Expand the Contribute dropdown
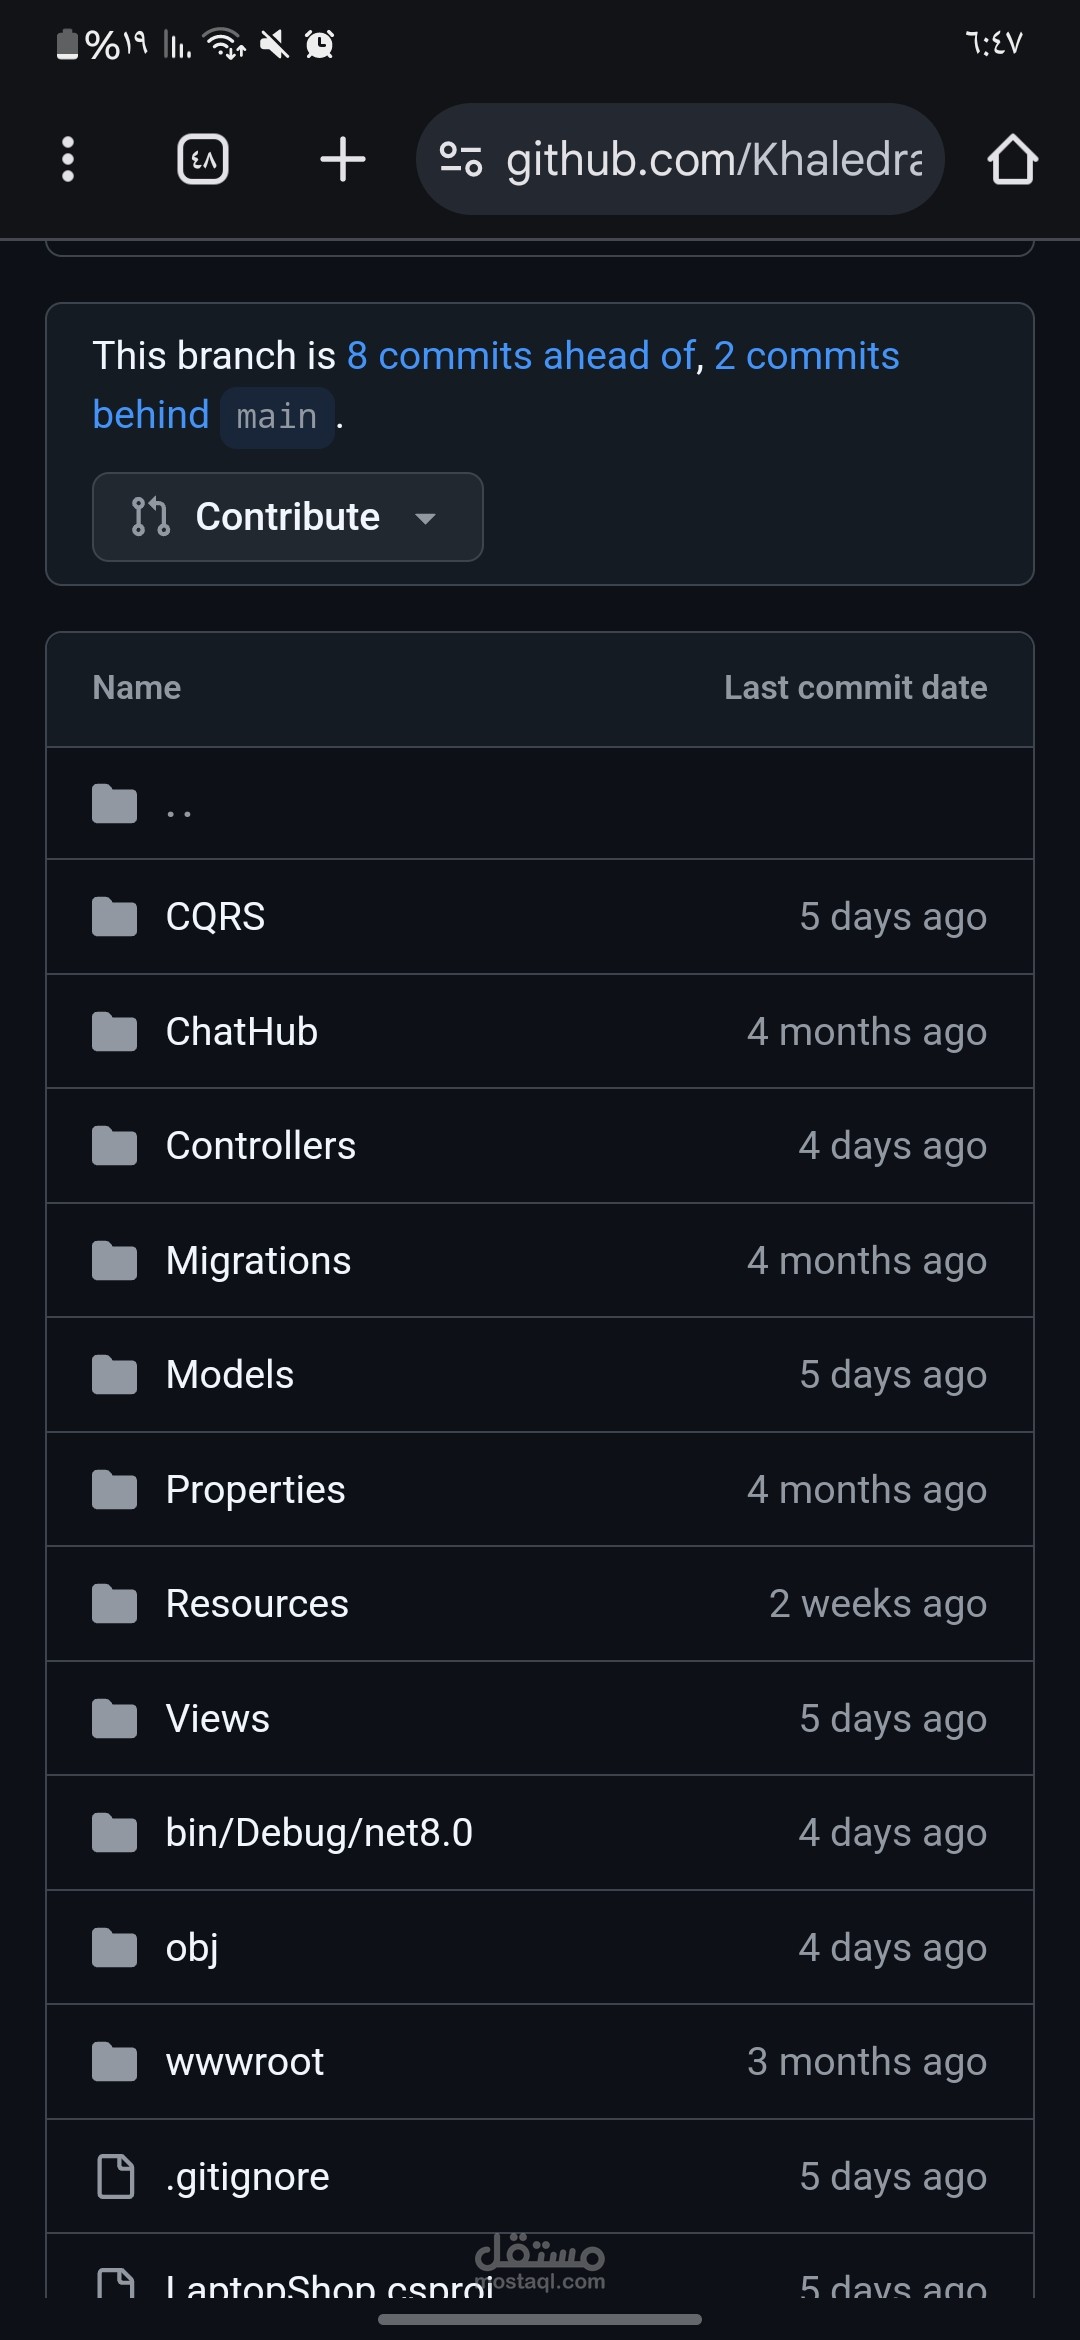The width and height of the screenshot is (1080, 2340). tap(288, 517)
